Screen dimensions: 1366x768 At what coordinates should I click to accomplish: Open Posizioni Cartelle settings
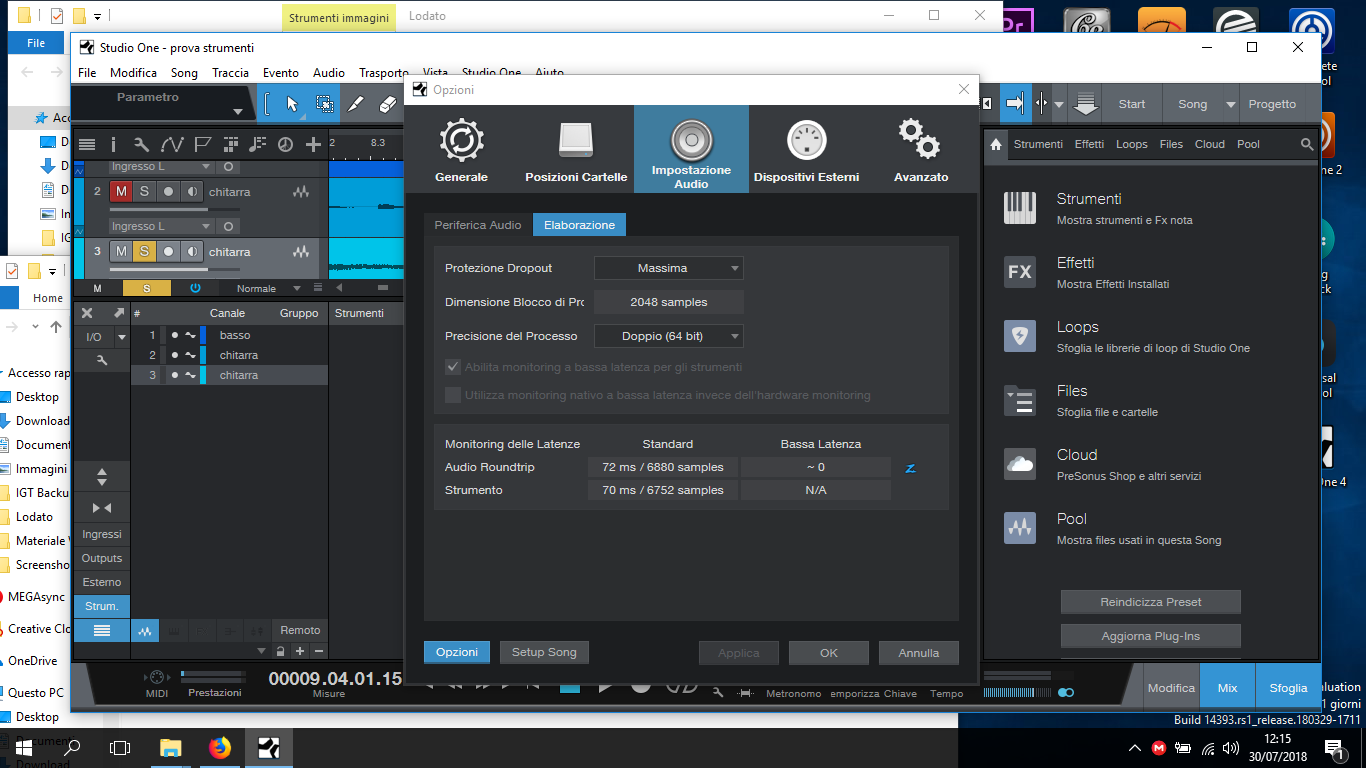[x=576, y=150]
